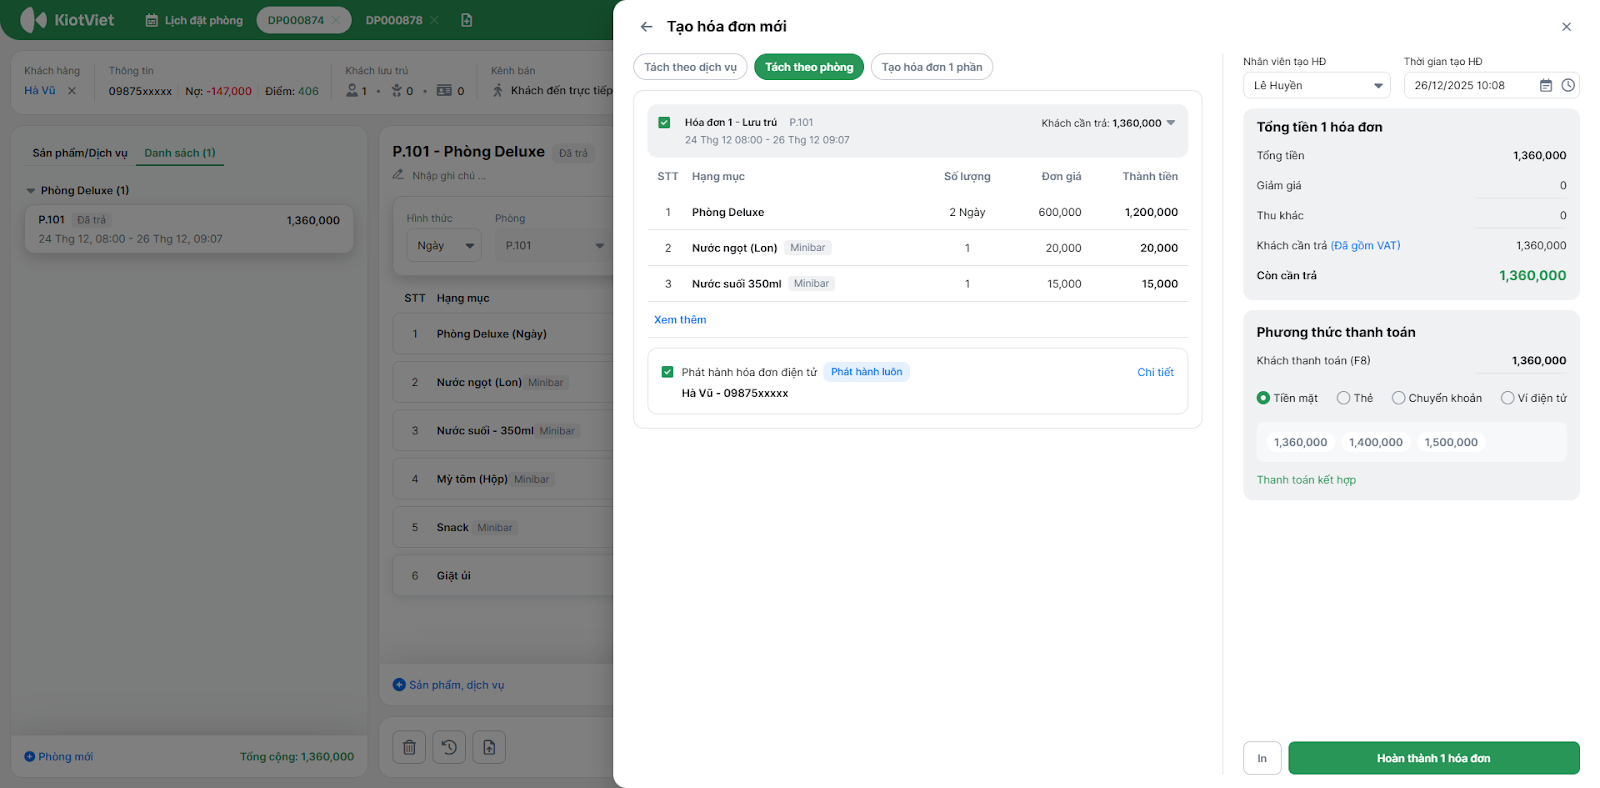Expand the Khách cần trả invoice arrow

[1171, 123]
